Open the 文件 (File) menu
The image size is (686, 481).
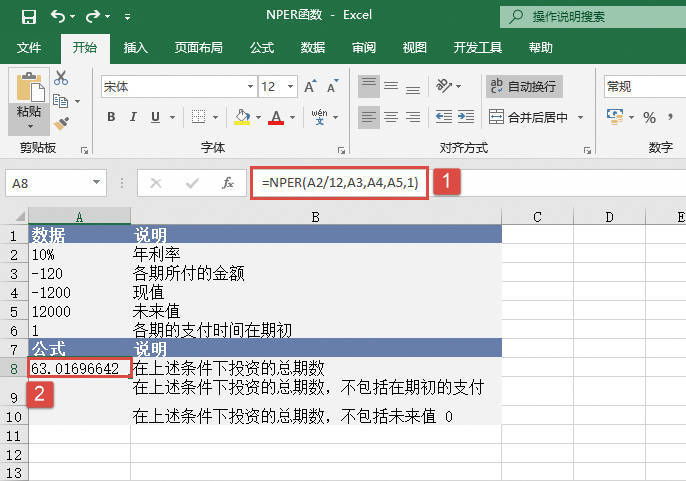tap(29, 47)
